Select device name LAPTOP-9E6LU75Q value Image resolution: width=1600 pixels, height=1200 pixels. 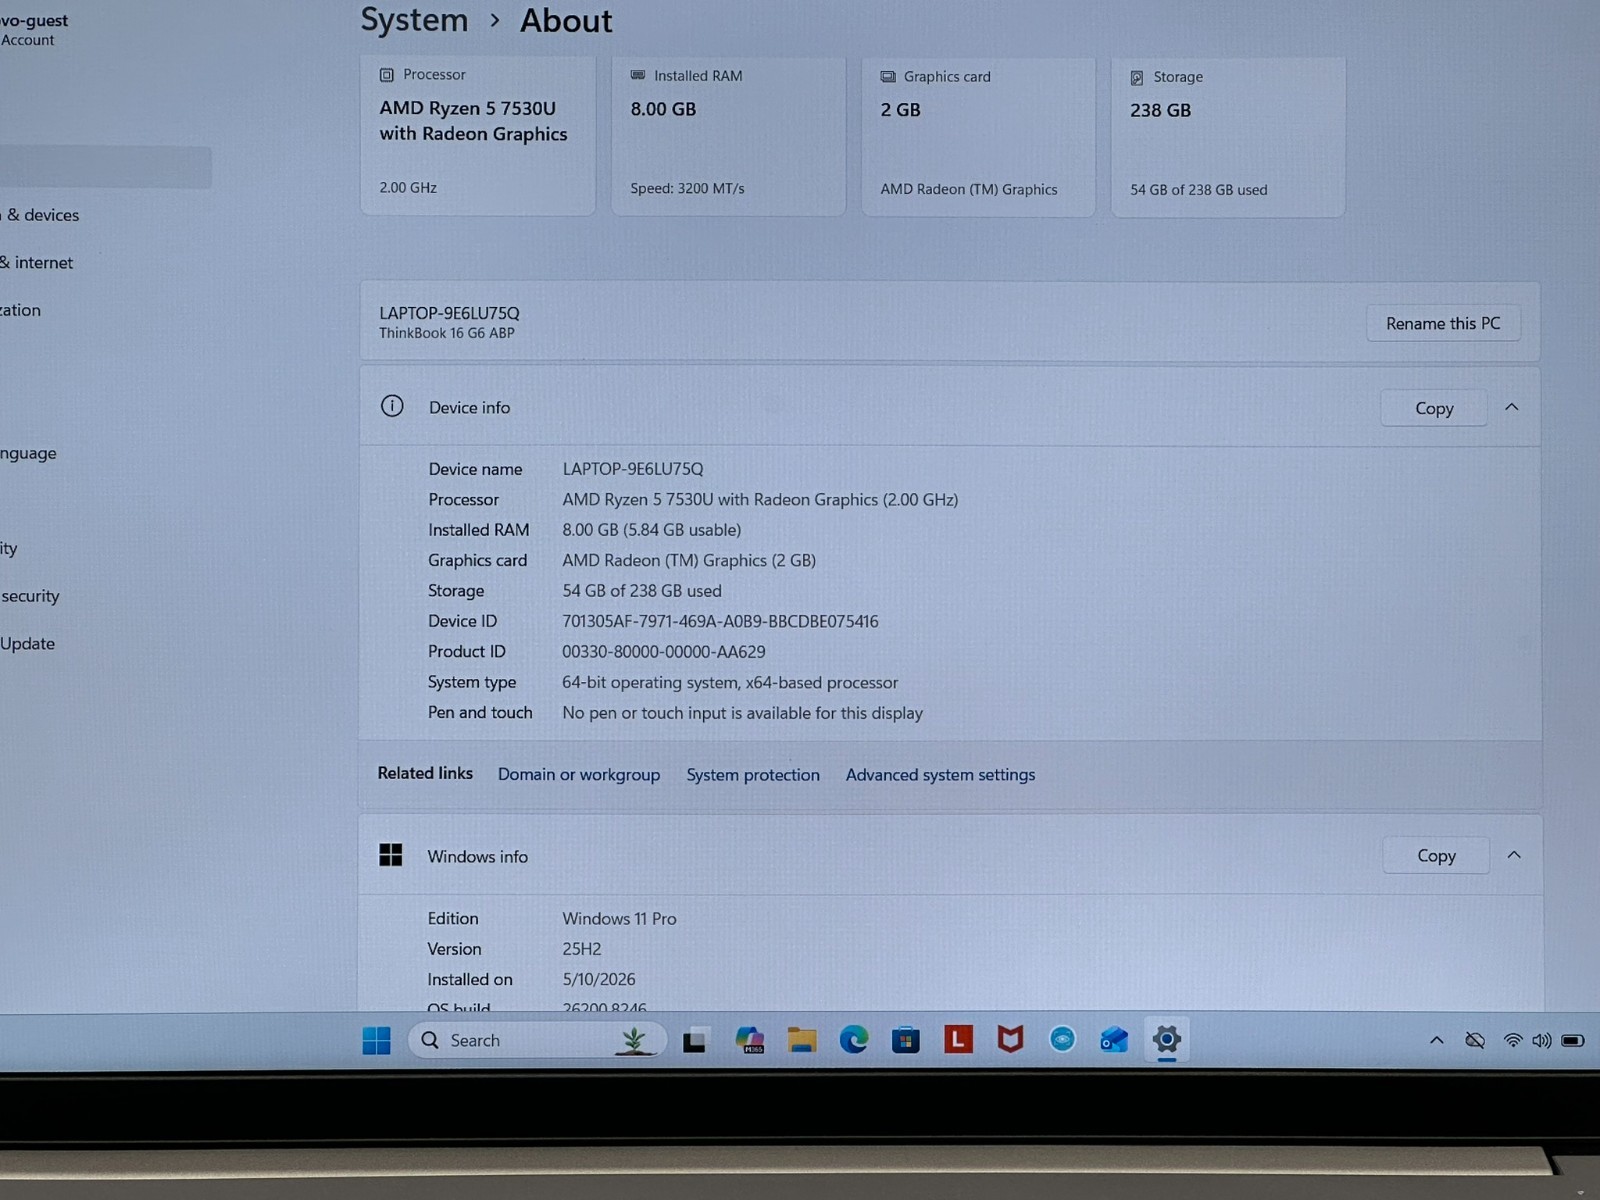pos(633,469)
